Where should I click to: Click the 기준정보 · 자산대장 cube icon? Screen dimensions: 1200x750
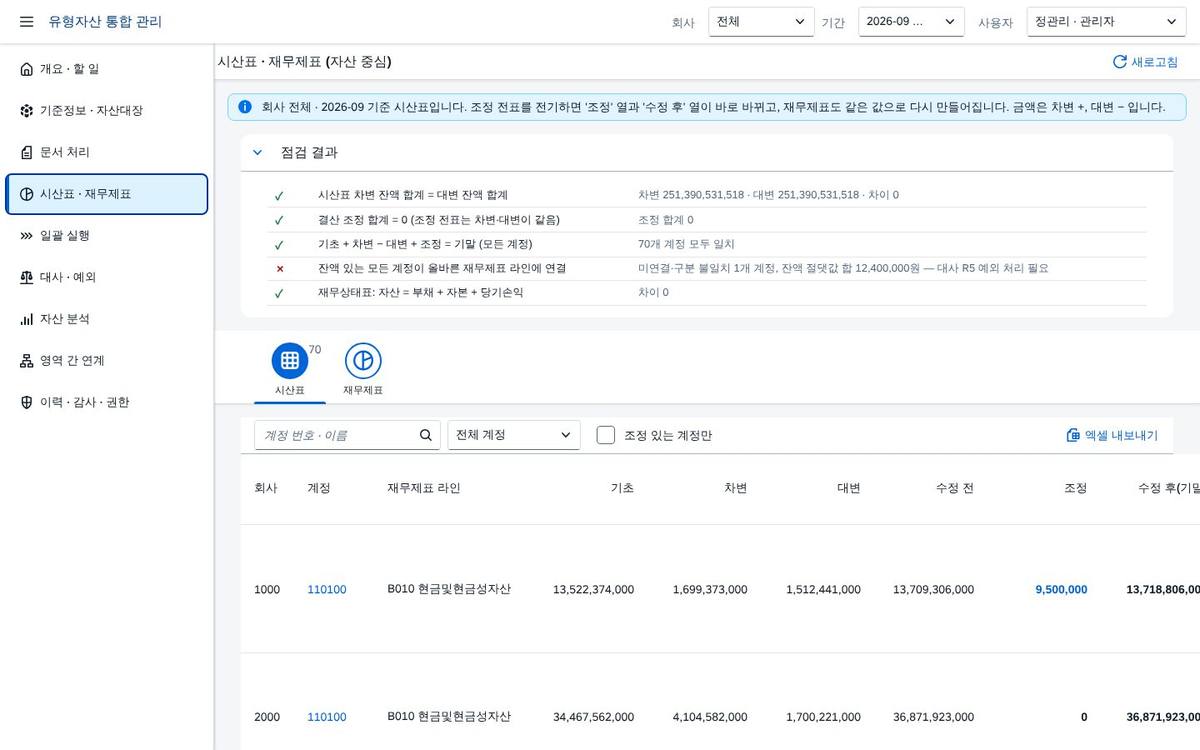point(26,110)
